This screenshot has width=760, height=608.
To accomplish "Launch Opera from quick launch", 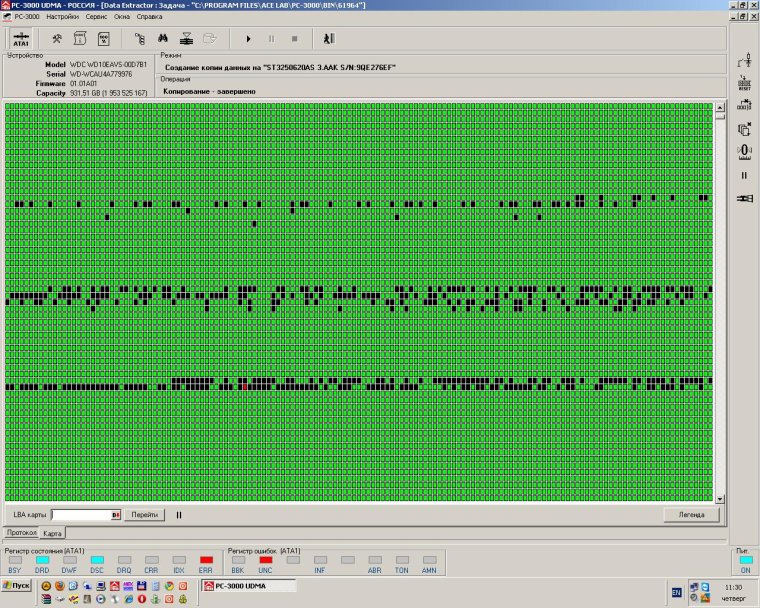I will tap(142, 599).
